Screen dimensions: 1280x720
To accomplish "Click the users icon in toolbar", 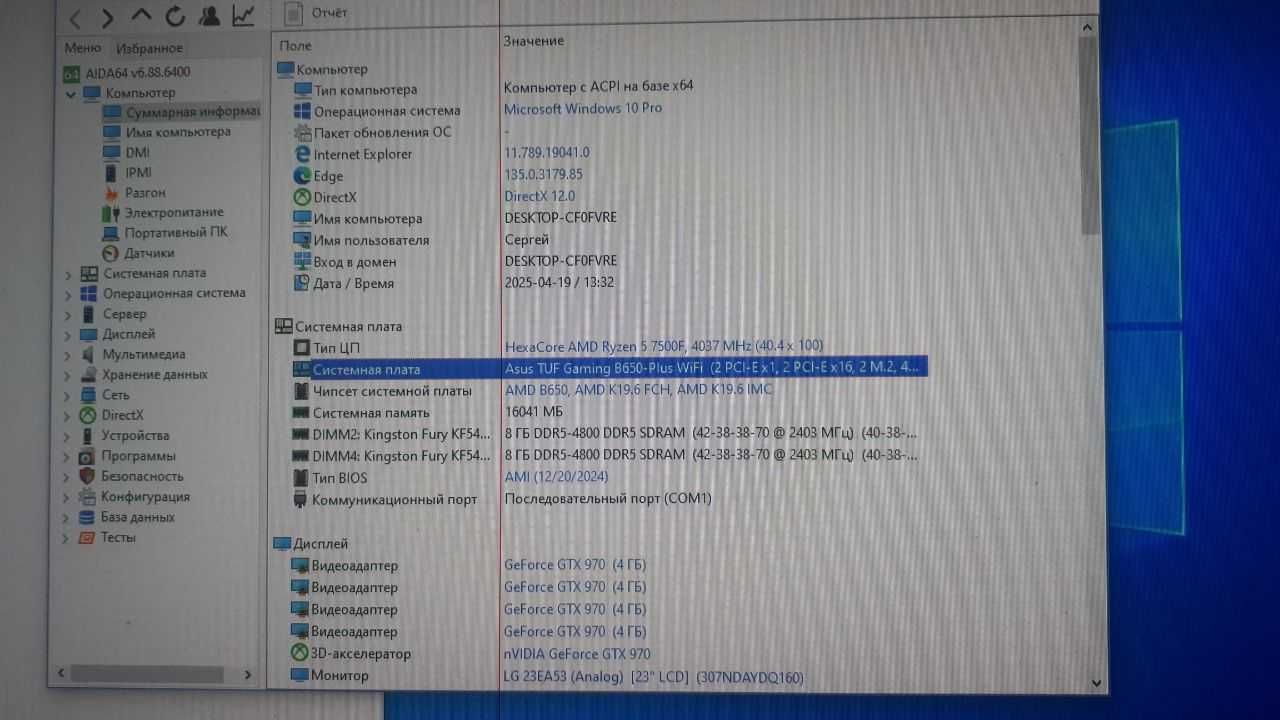I will point(209,15).
